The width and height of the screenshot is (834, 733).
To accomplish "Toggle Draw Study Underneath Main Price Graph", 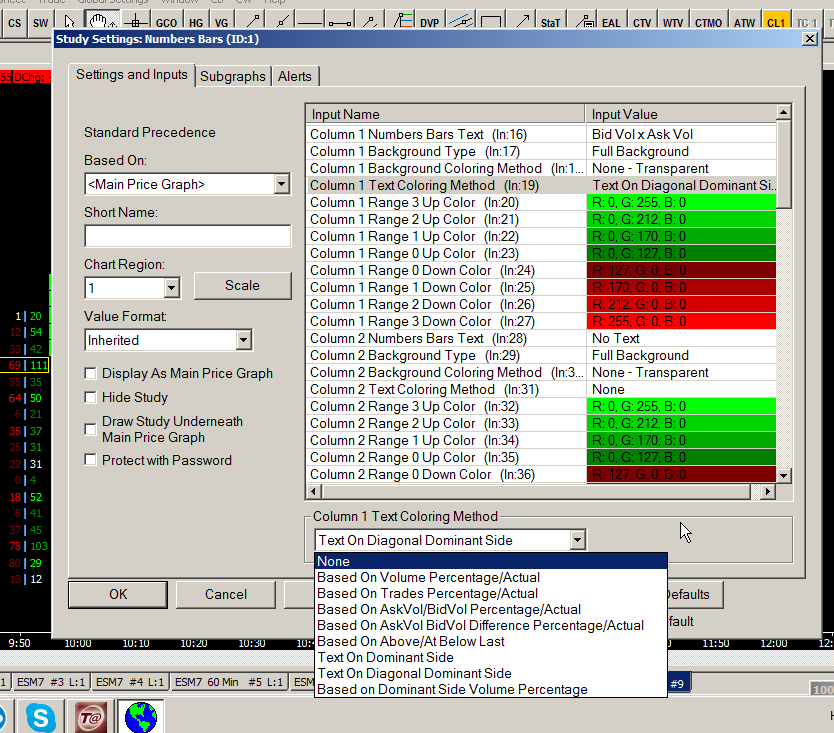I will (x=90, y=429).
